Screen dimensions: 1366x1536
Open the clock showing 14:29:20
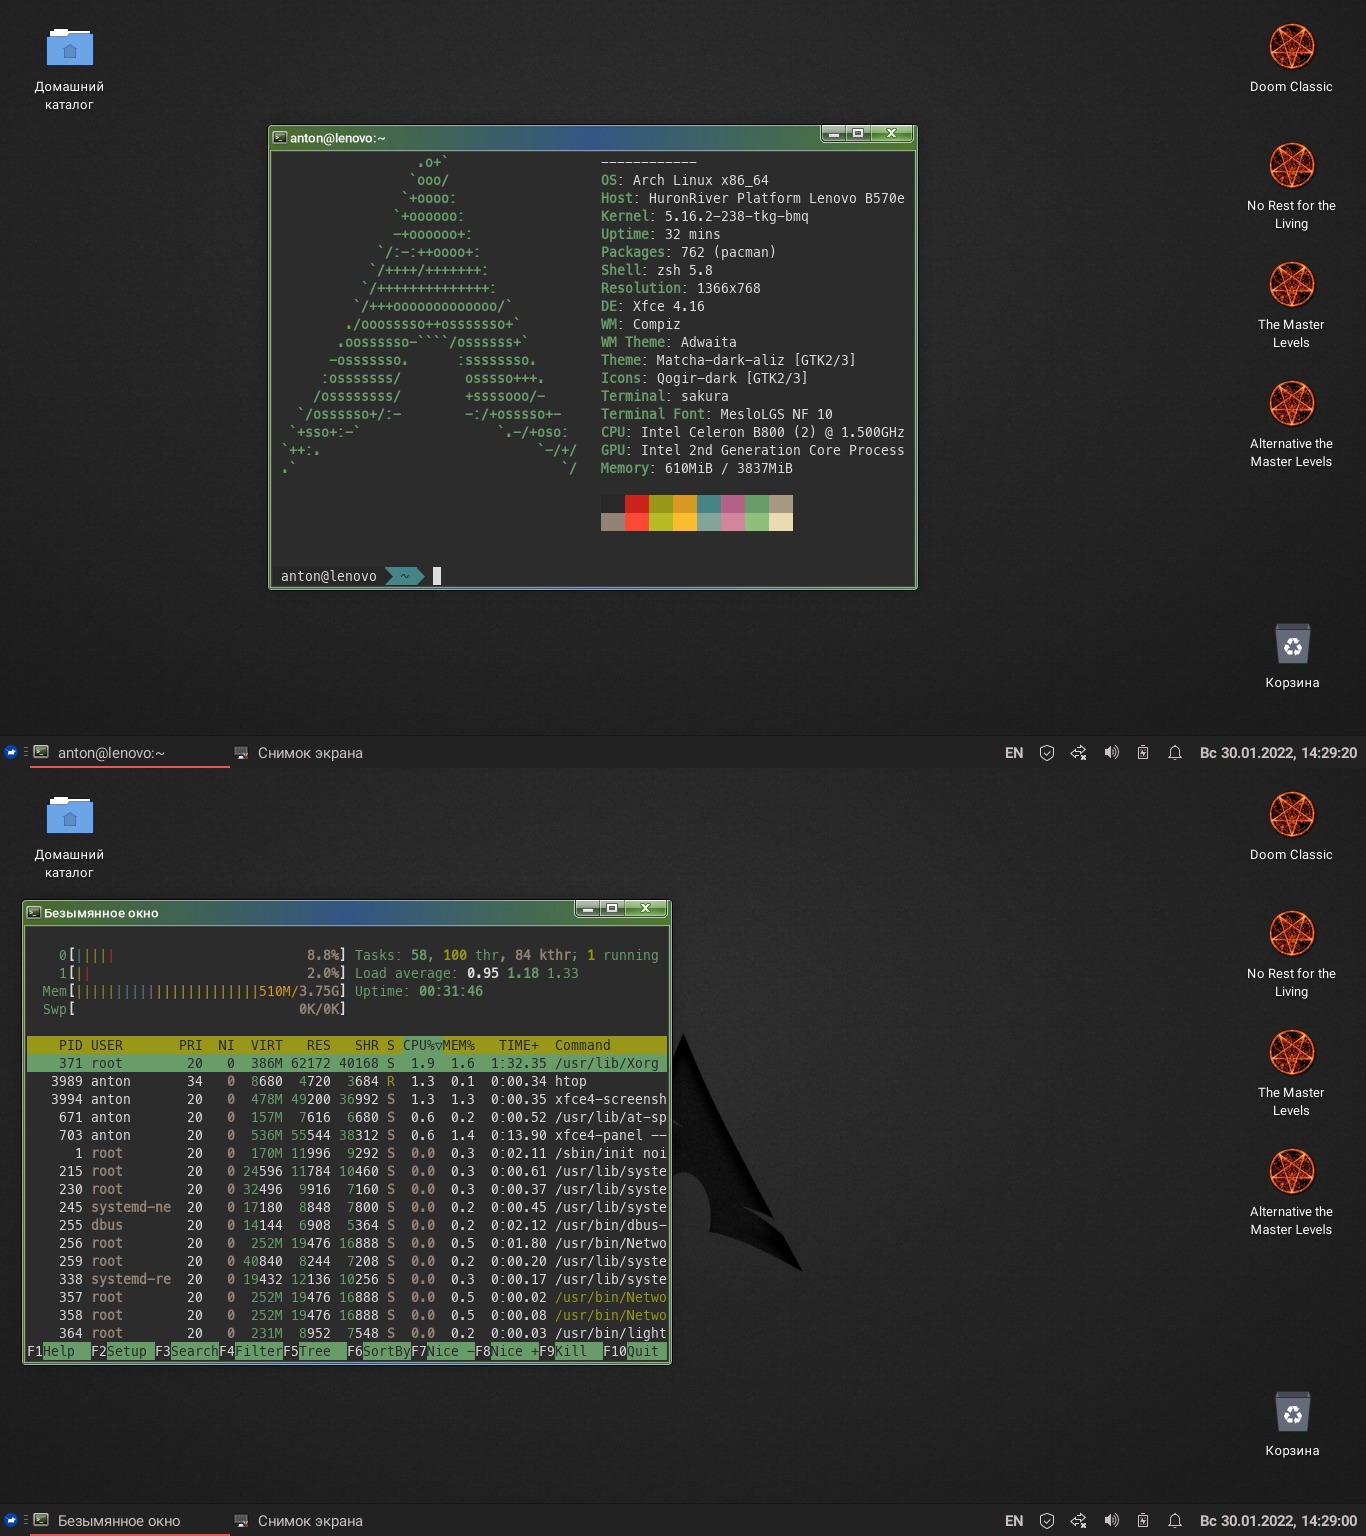pos(1278,753)
